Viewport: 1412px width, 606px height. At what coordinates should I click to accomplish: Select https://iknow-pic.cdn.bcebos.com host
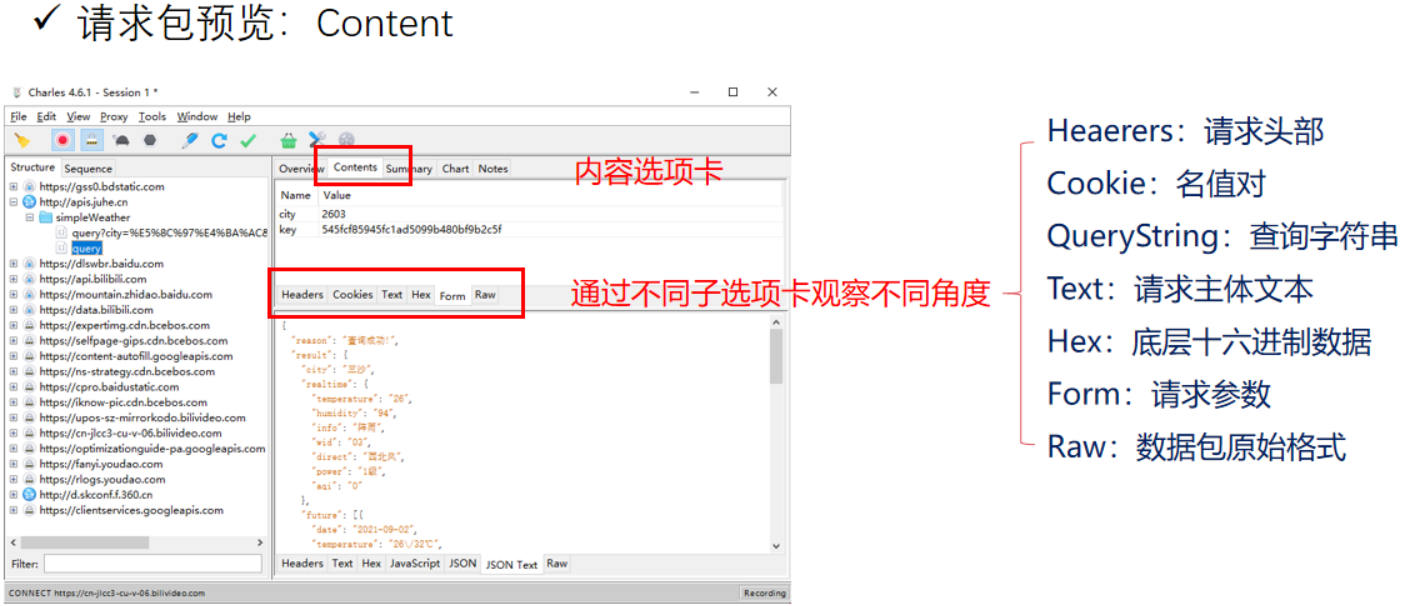(x=124, y=402)
